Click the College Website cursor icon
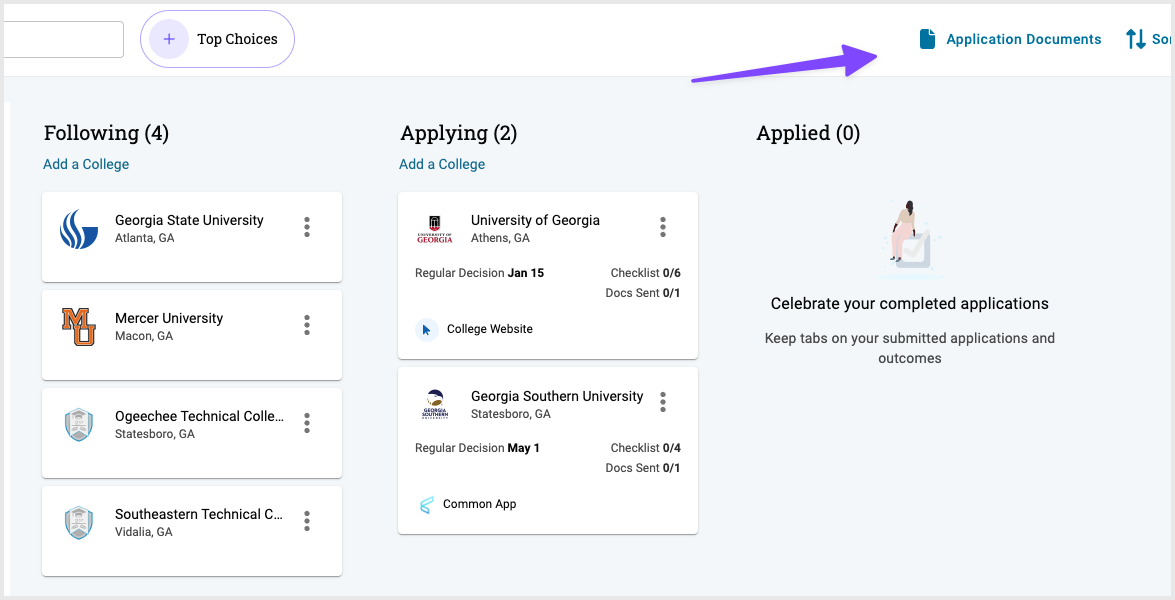 (426, 330)
